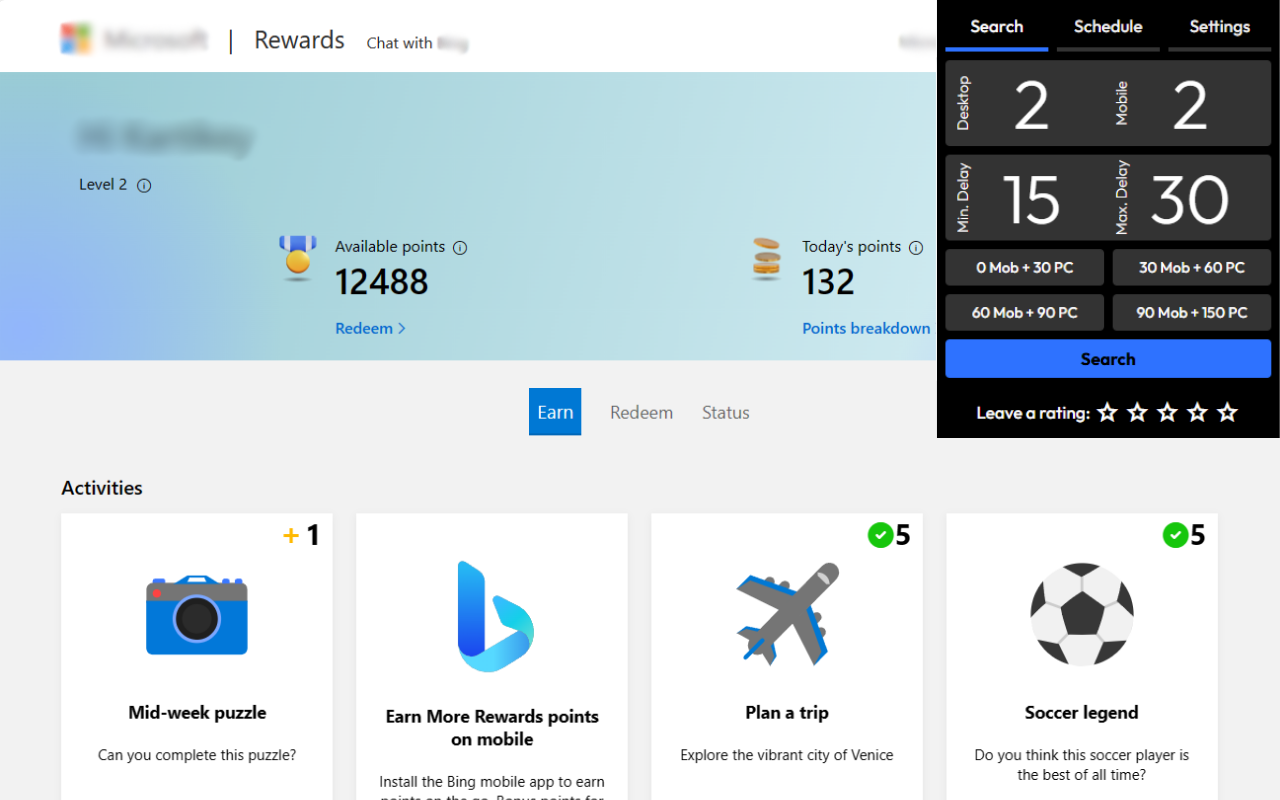Click the info icon next to Available points

(x=460, y=247)
